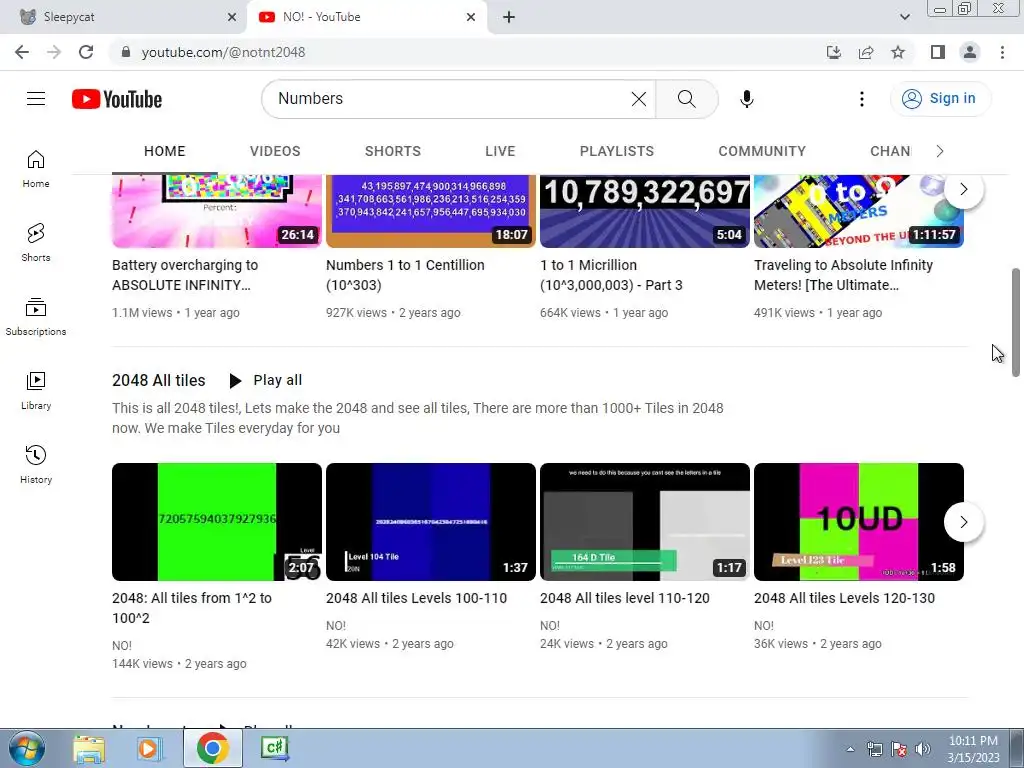Go to the YouTube logo home link
This screenshot has height=768, width=1024.
117,99
